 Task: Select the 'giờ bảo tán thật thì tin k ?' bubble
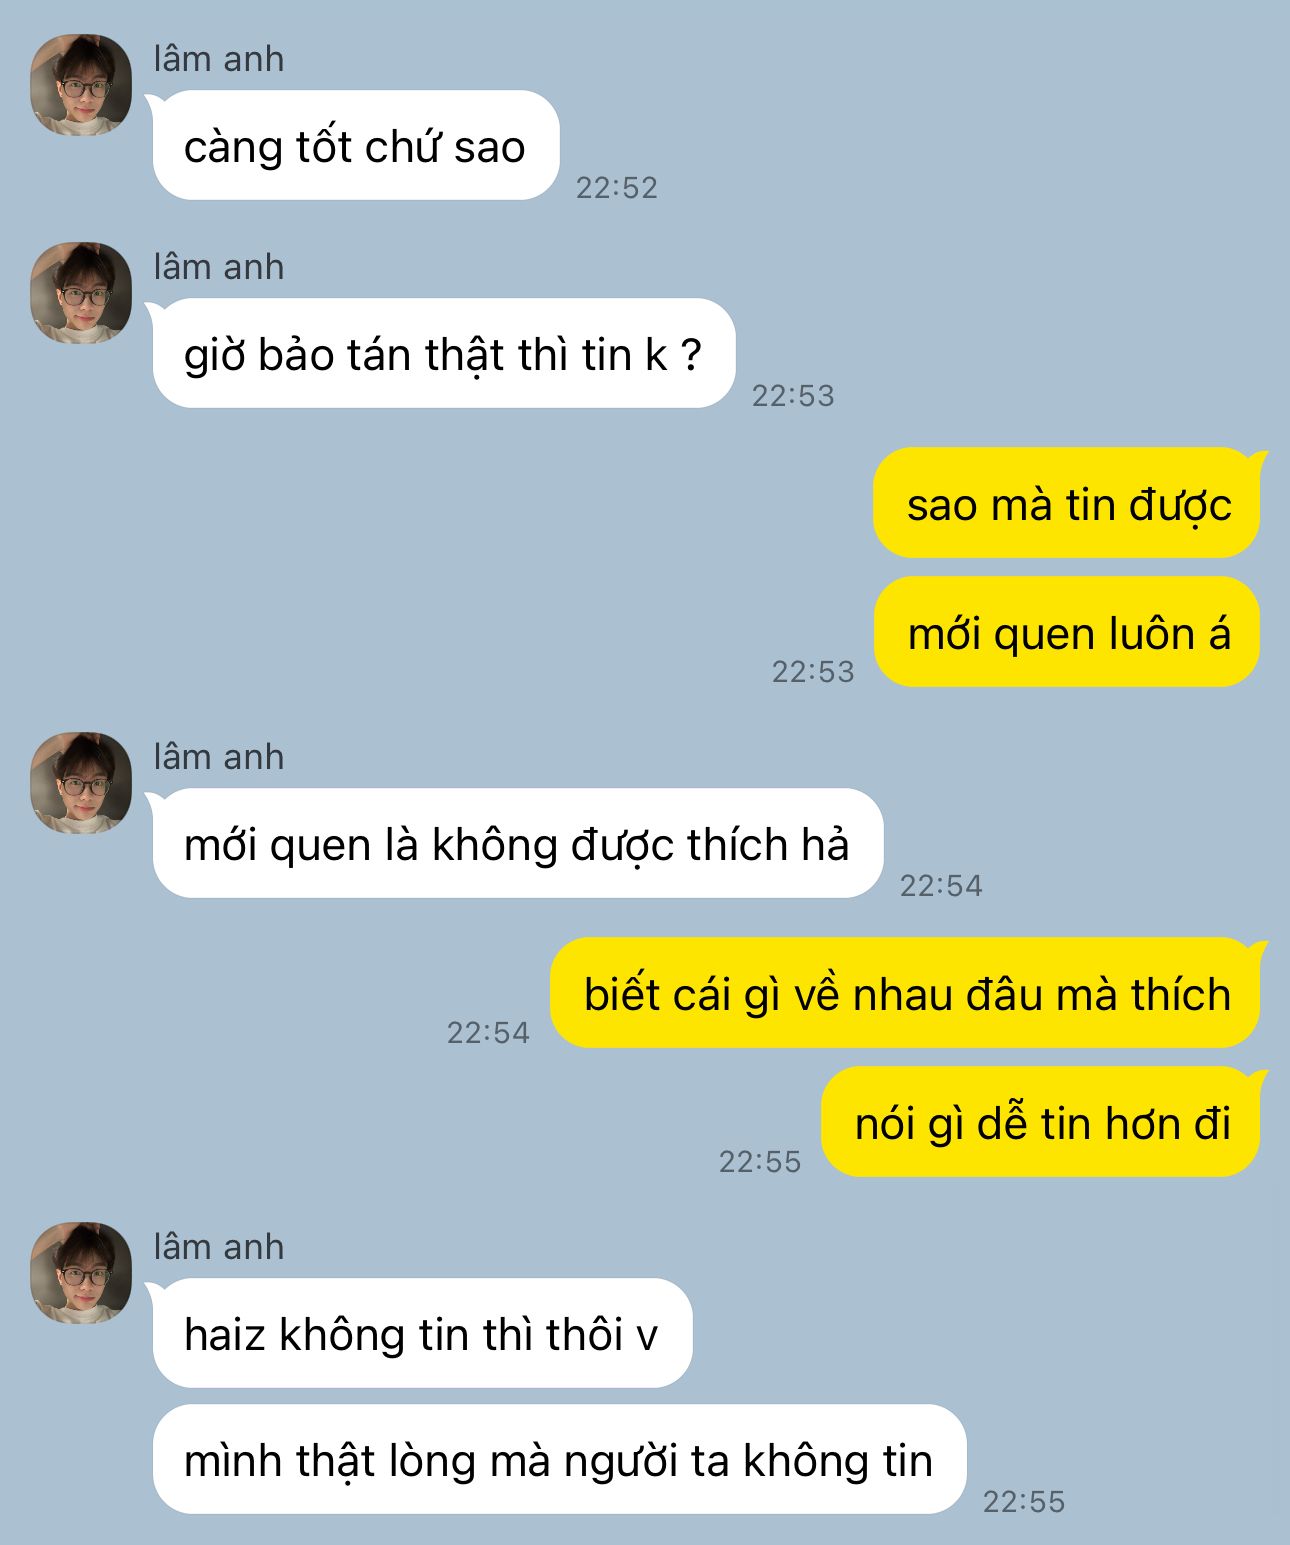pyautogui.click(x=443, y=353)
